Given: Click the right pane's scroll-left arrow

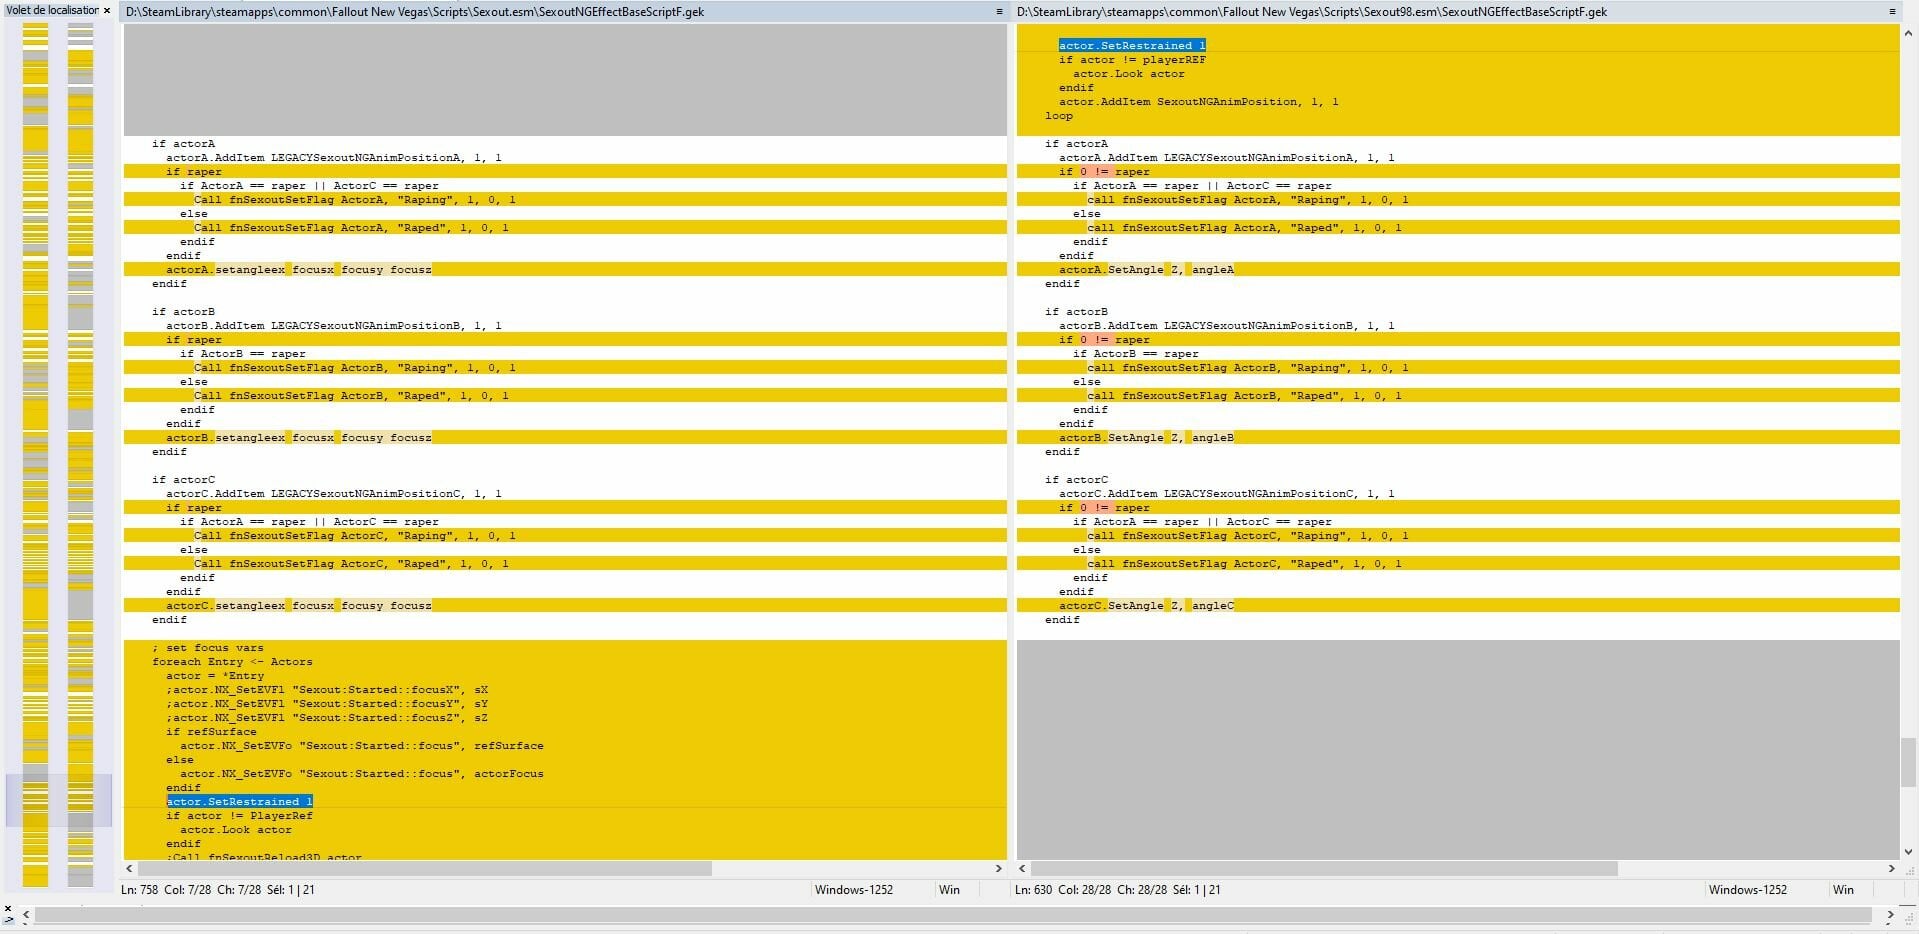Looking at the screenshot, I should pos(1023,868).
